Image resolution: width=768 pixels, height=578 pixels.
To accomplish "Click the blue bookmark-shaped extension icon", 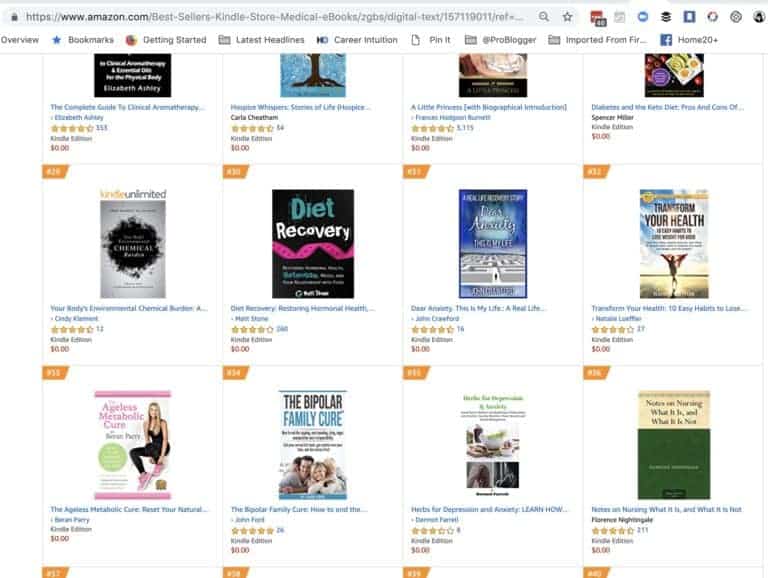I will (689, 17).
